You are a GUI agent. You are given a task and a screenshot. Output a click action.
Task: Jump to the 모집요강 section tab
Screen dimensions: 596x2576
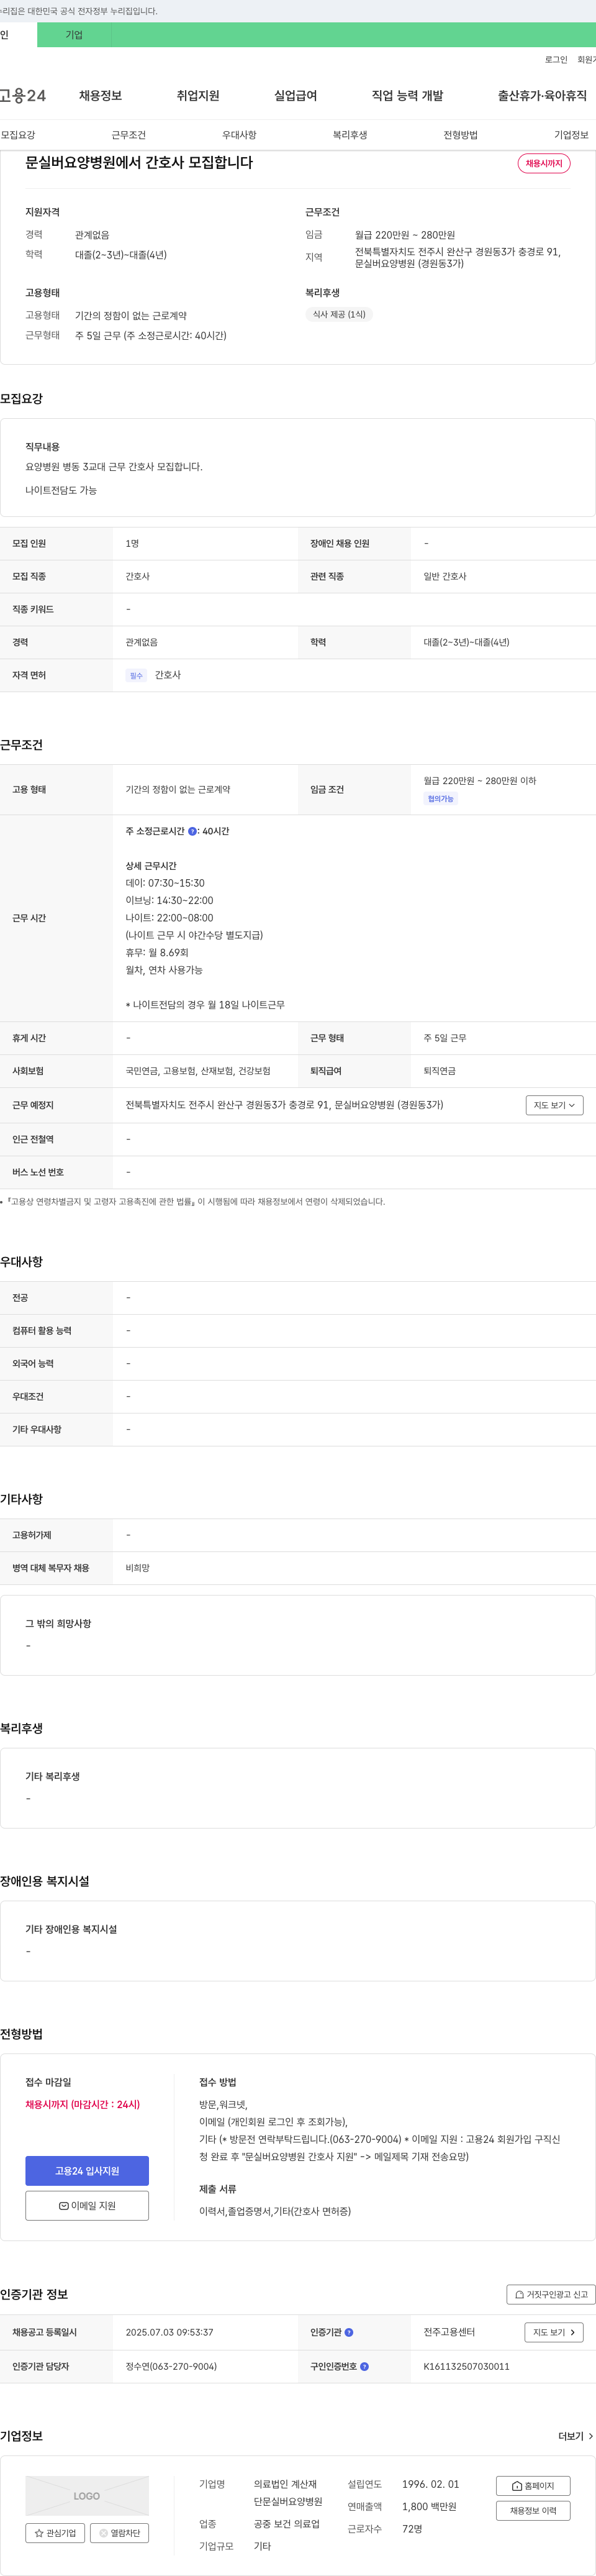pyautogui.click(x=18, y=135)
